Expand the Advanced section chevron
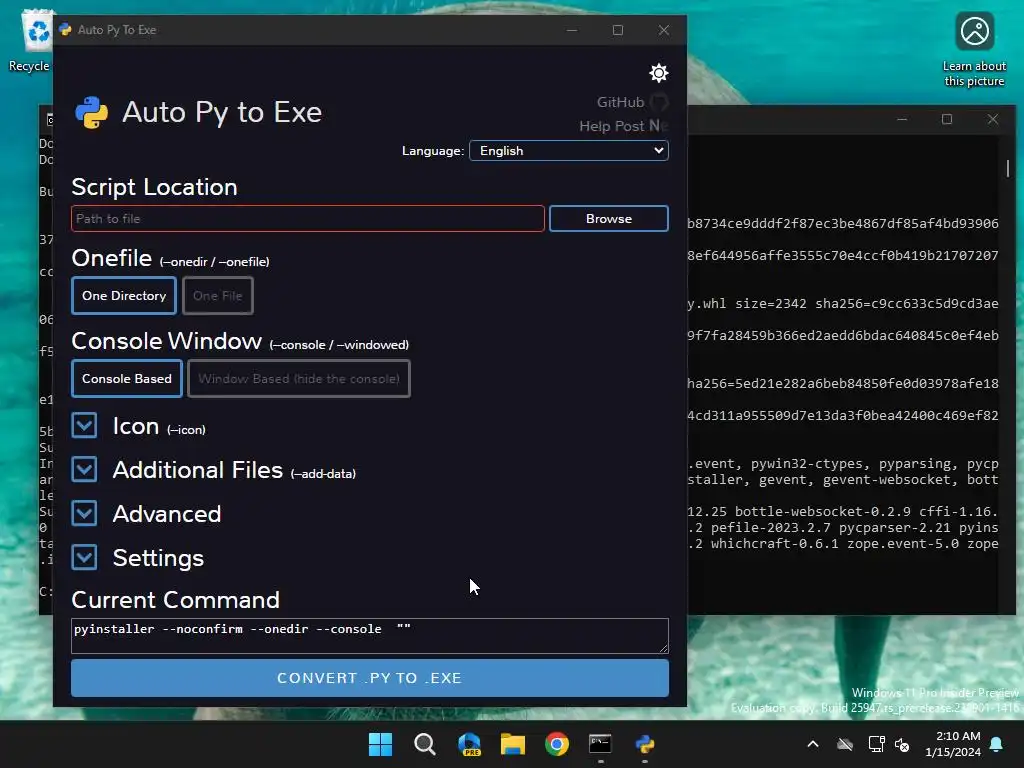 pyautogui.click(x=84, y=513)
